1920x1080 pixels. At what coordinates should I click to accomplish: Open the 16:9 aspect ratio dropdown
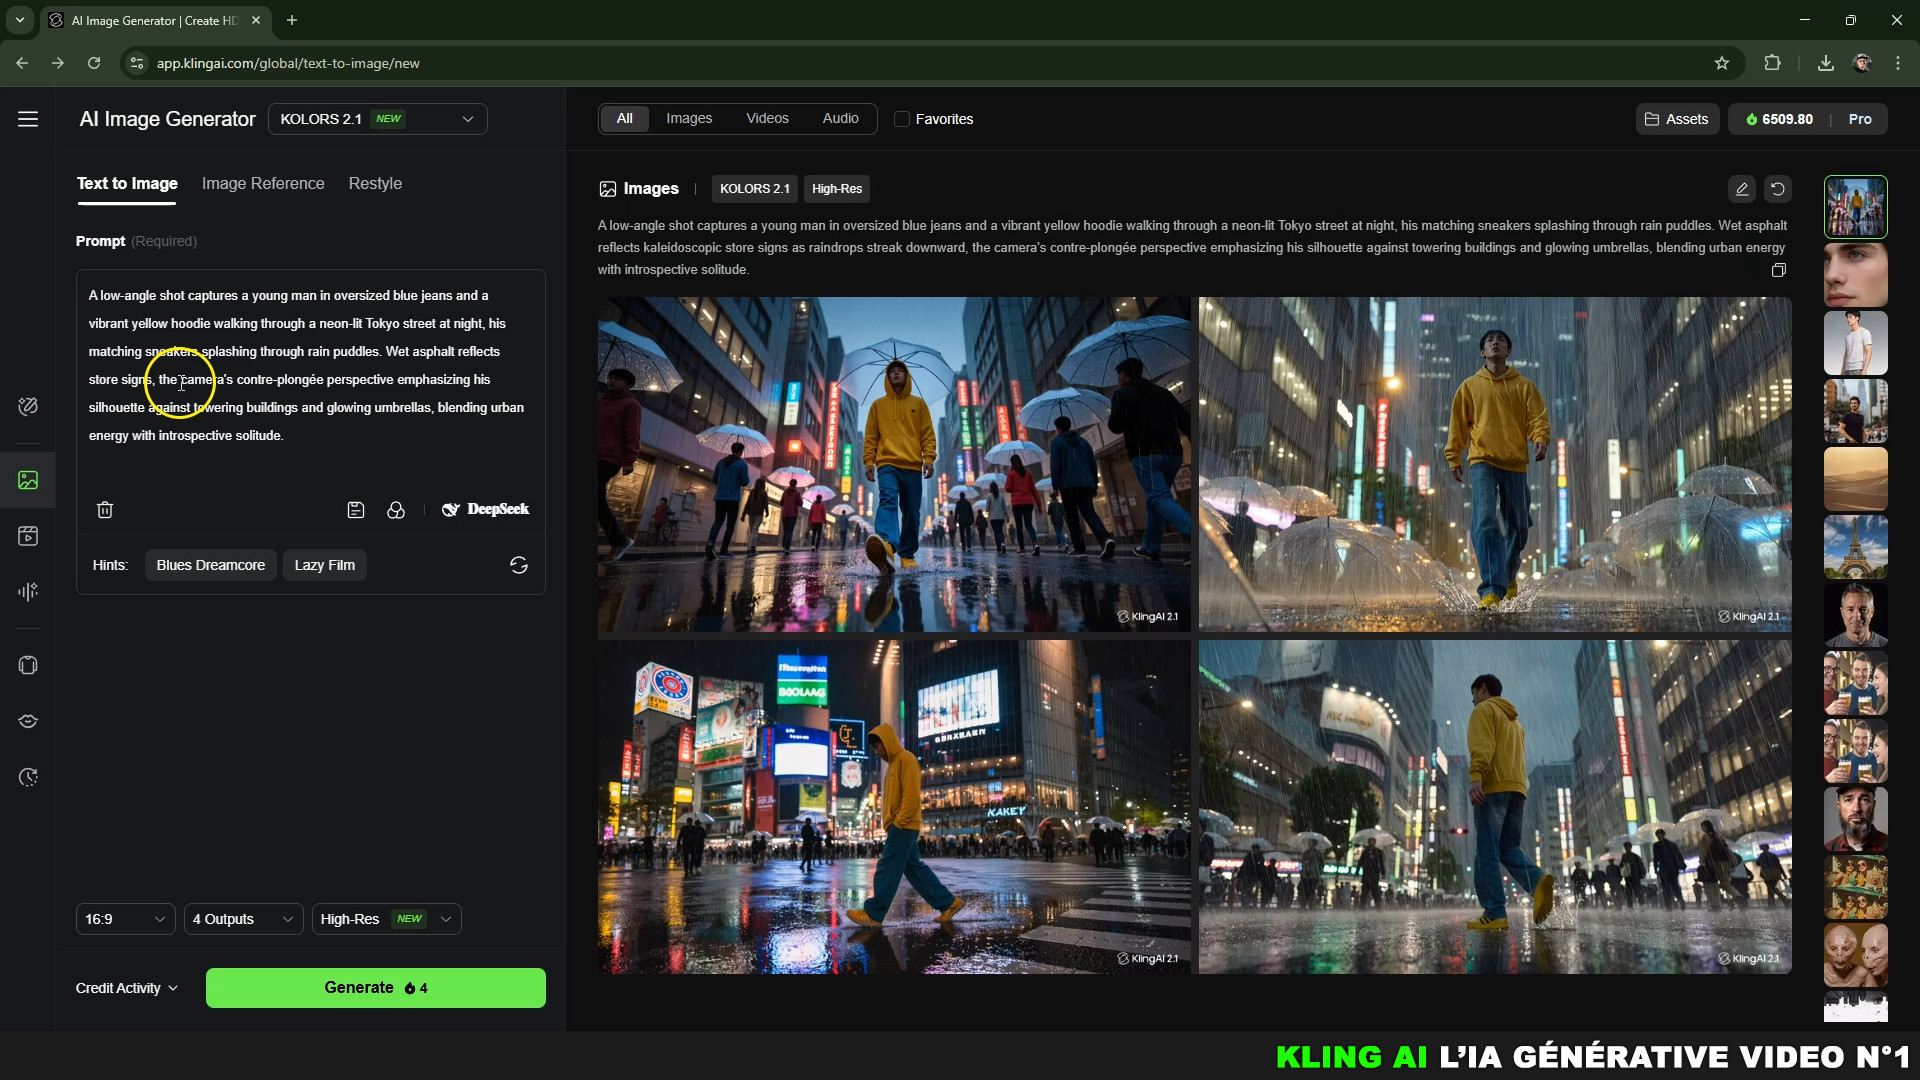[x=125, y=919]
